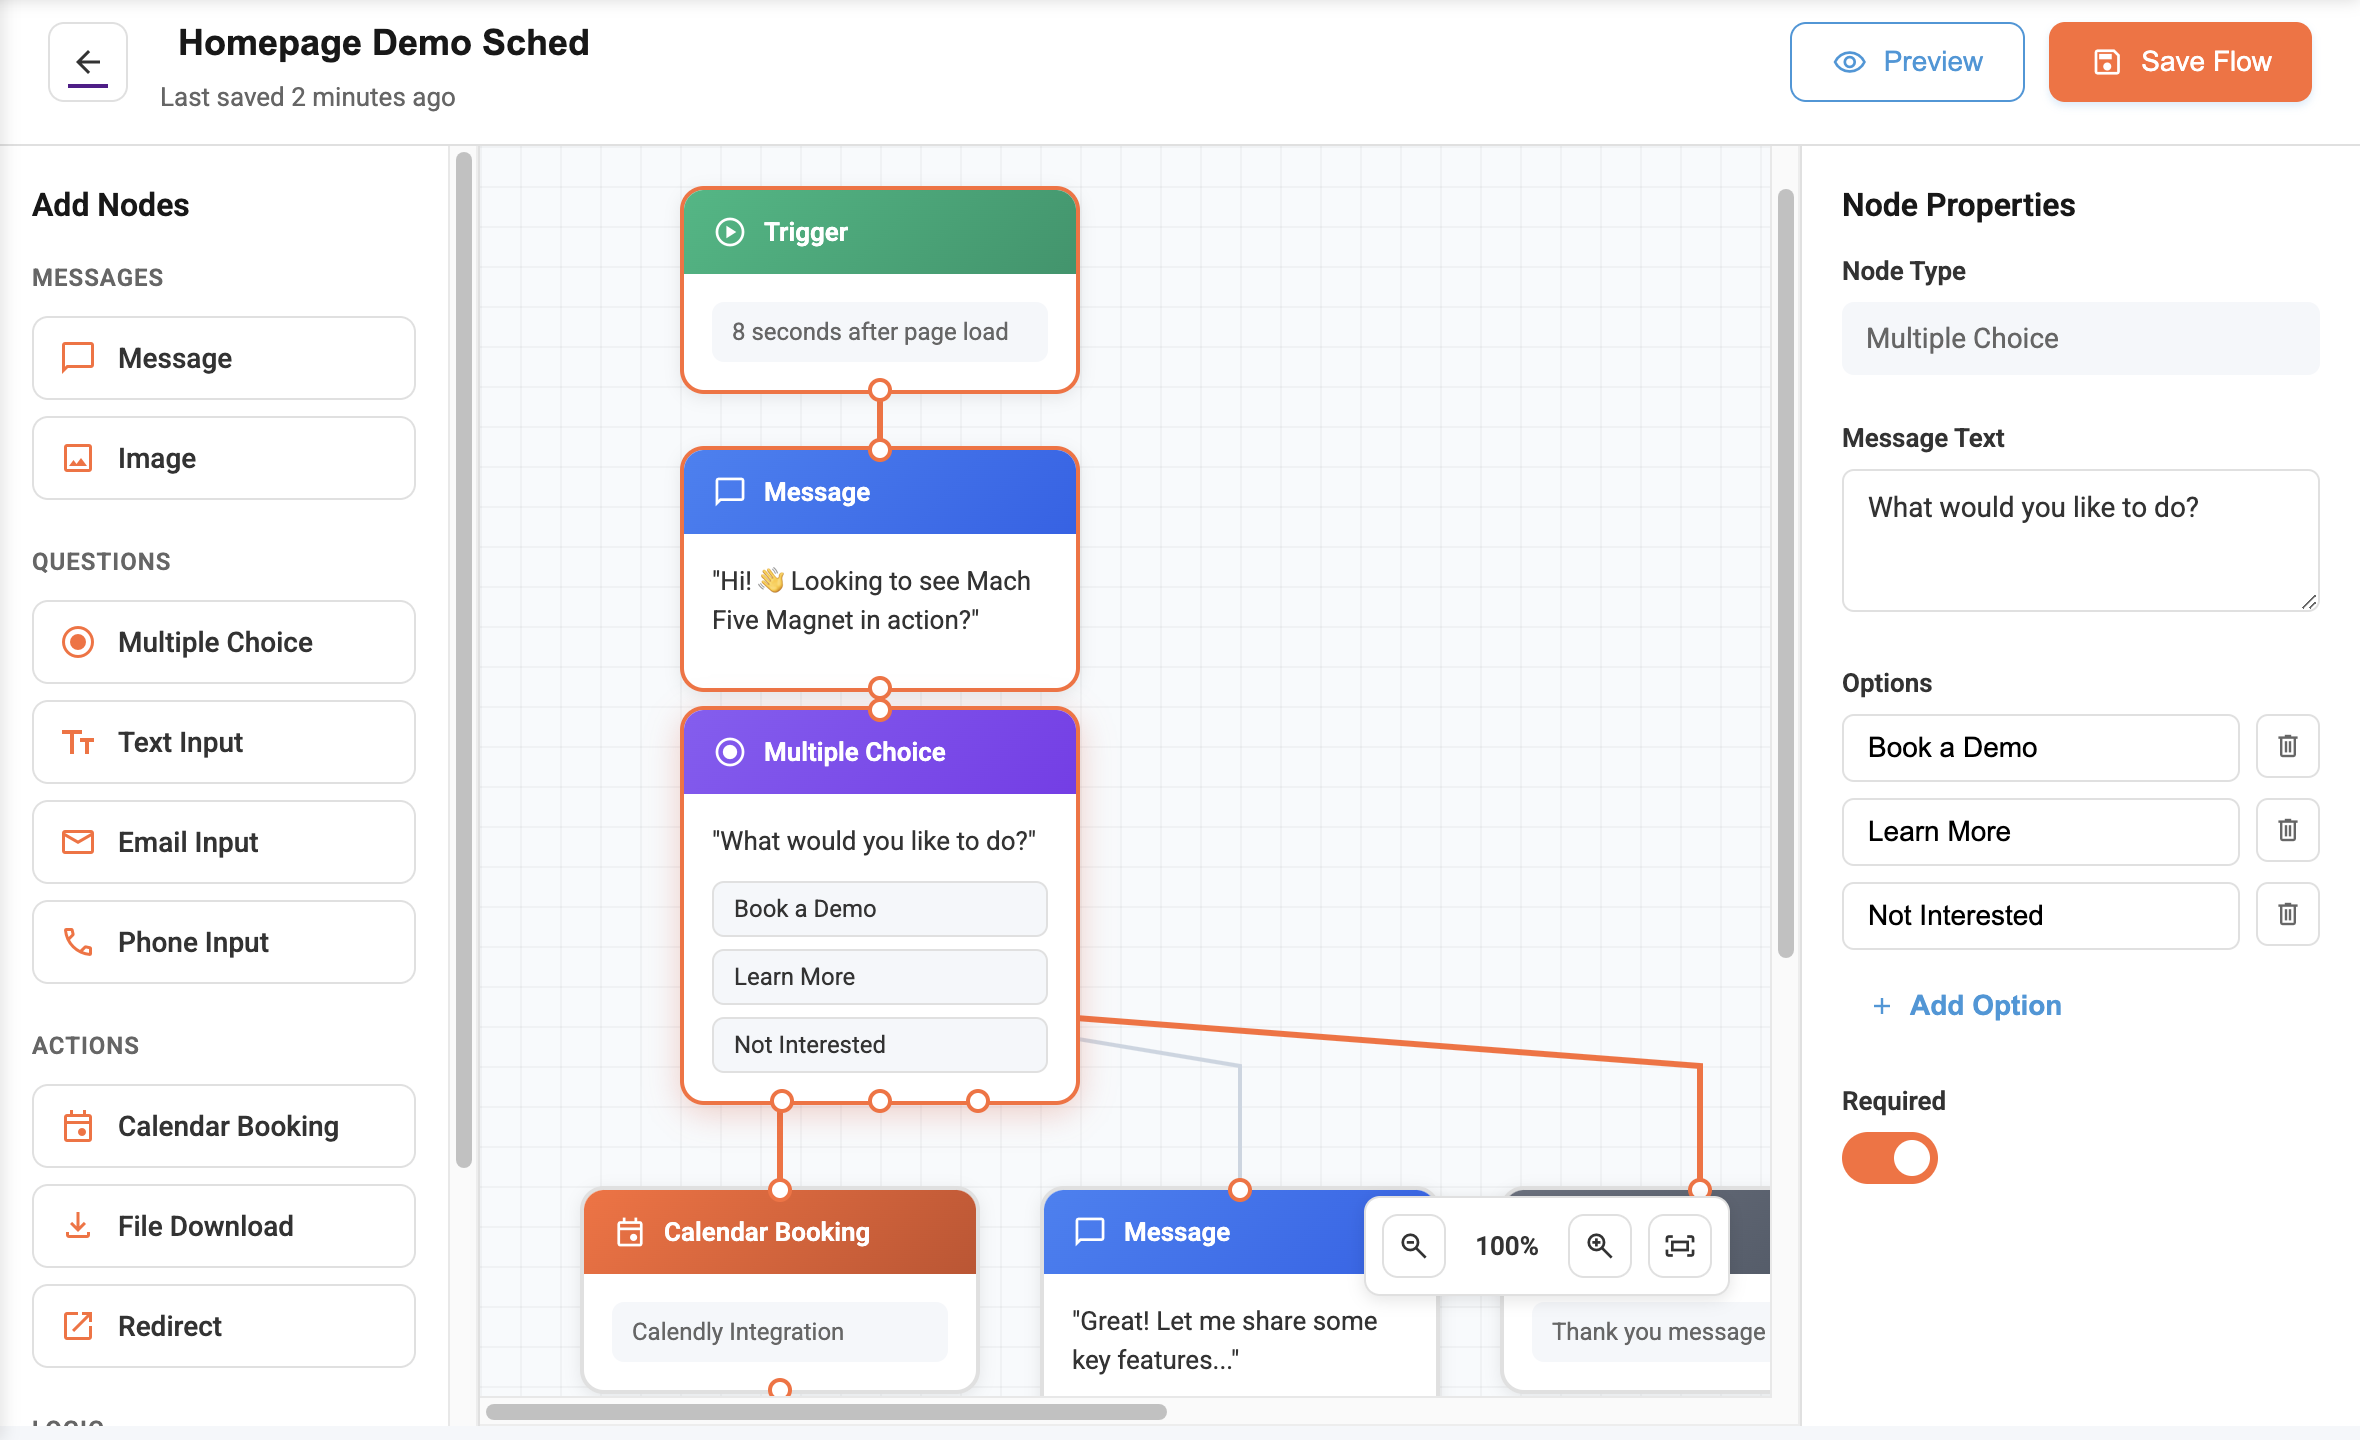Delete the Learn More option
2360x1440 pixels.
pos(2287,830)
